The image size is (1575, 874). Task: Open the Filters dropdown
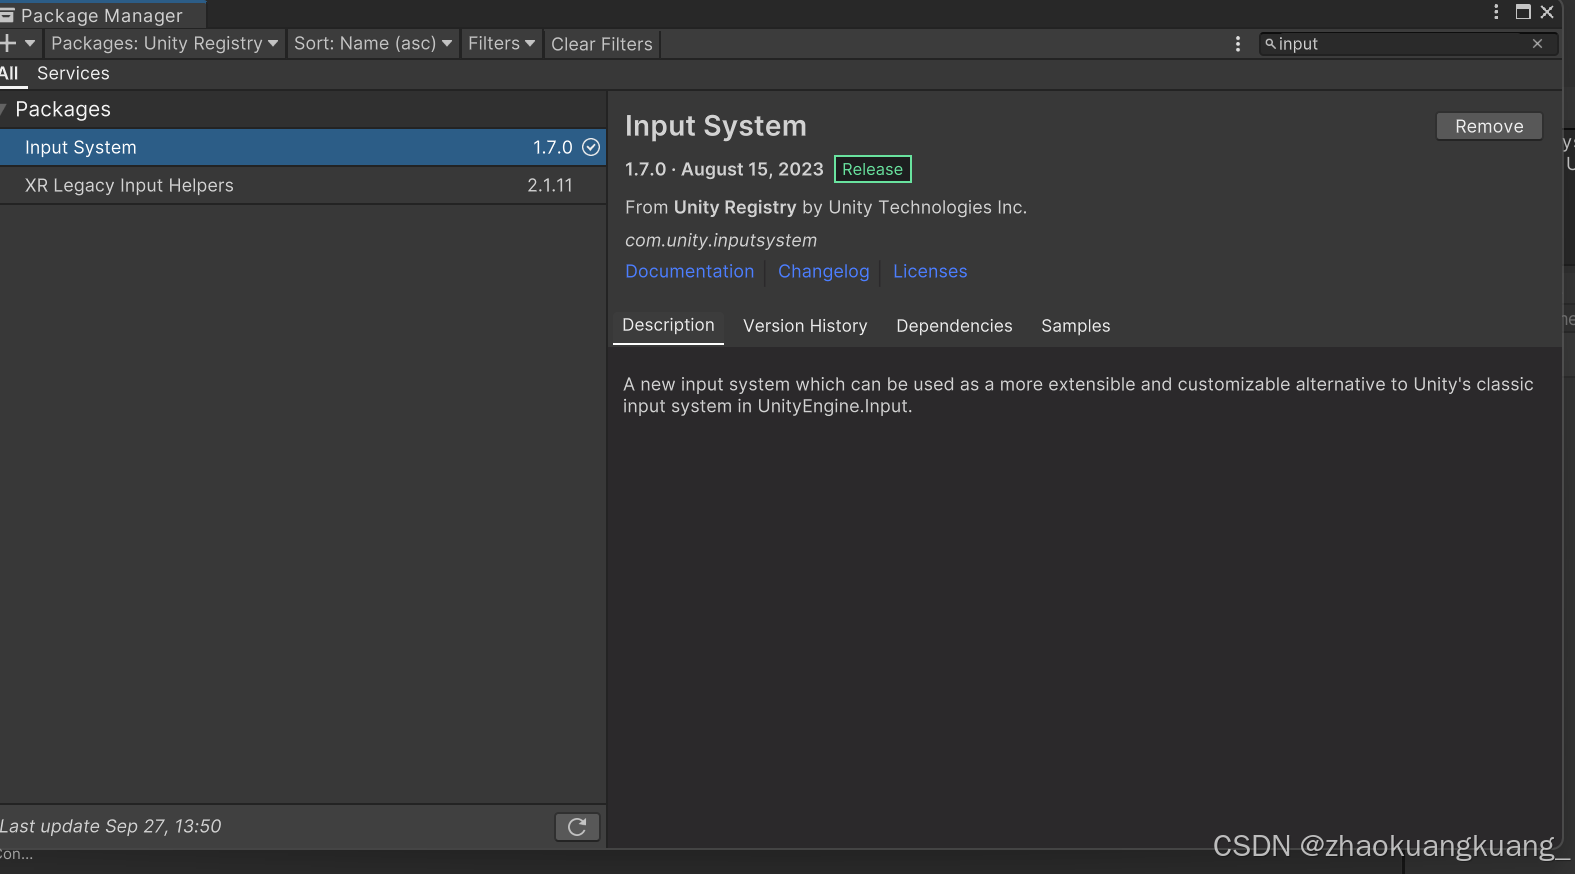[x=501, y=43]
